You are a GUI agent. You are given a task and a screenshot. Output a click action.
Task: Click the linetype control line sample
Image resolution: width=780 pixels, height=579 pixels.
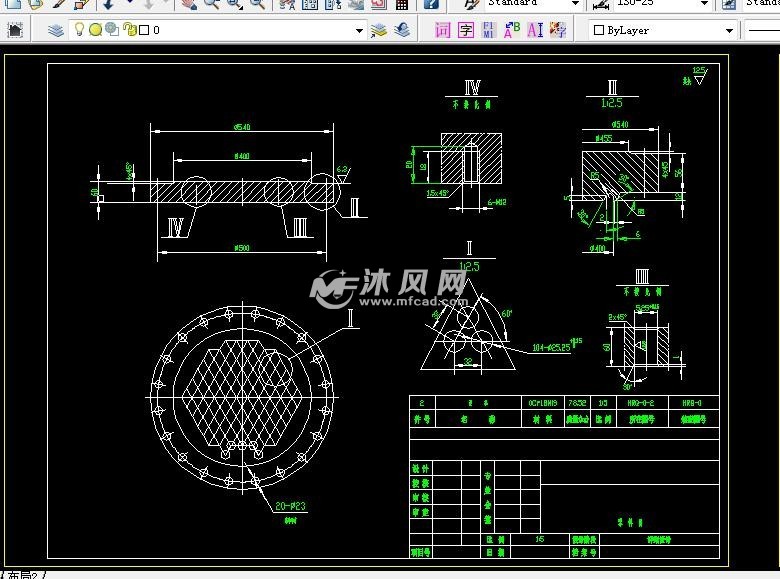pos(764,30)
